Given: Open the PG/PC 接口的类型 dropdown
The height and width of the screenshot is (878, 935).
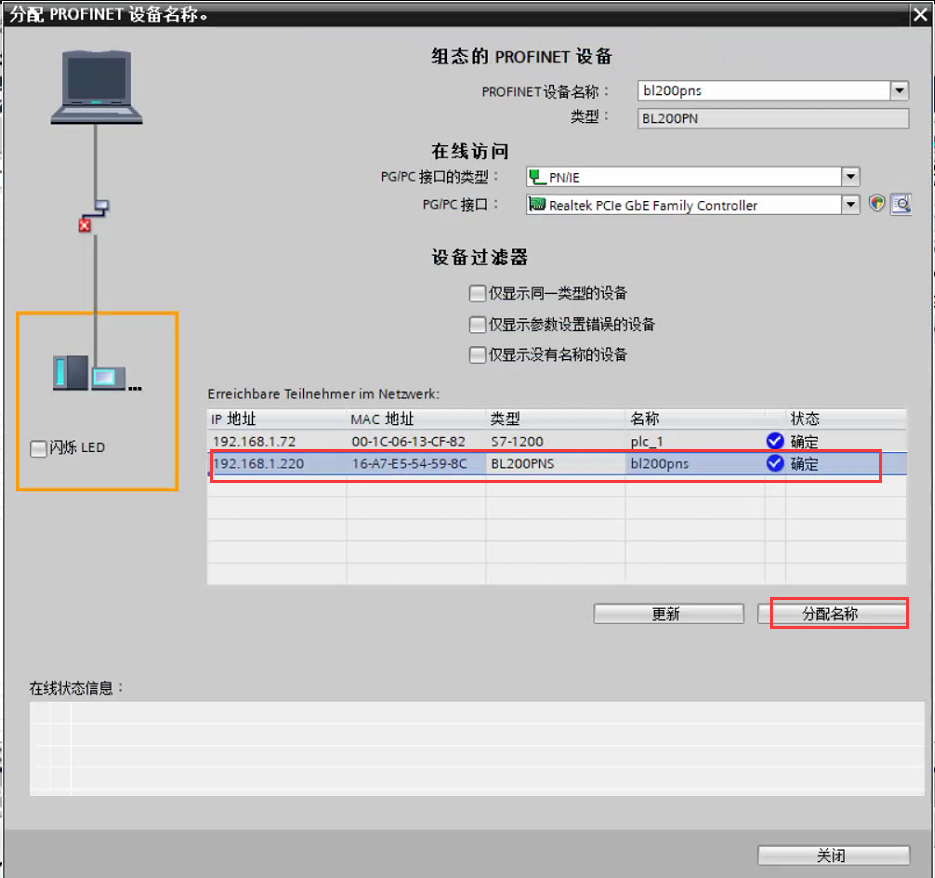Looking at the screenshot, I should click(851, 177).
